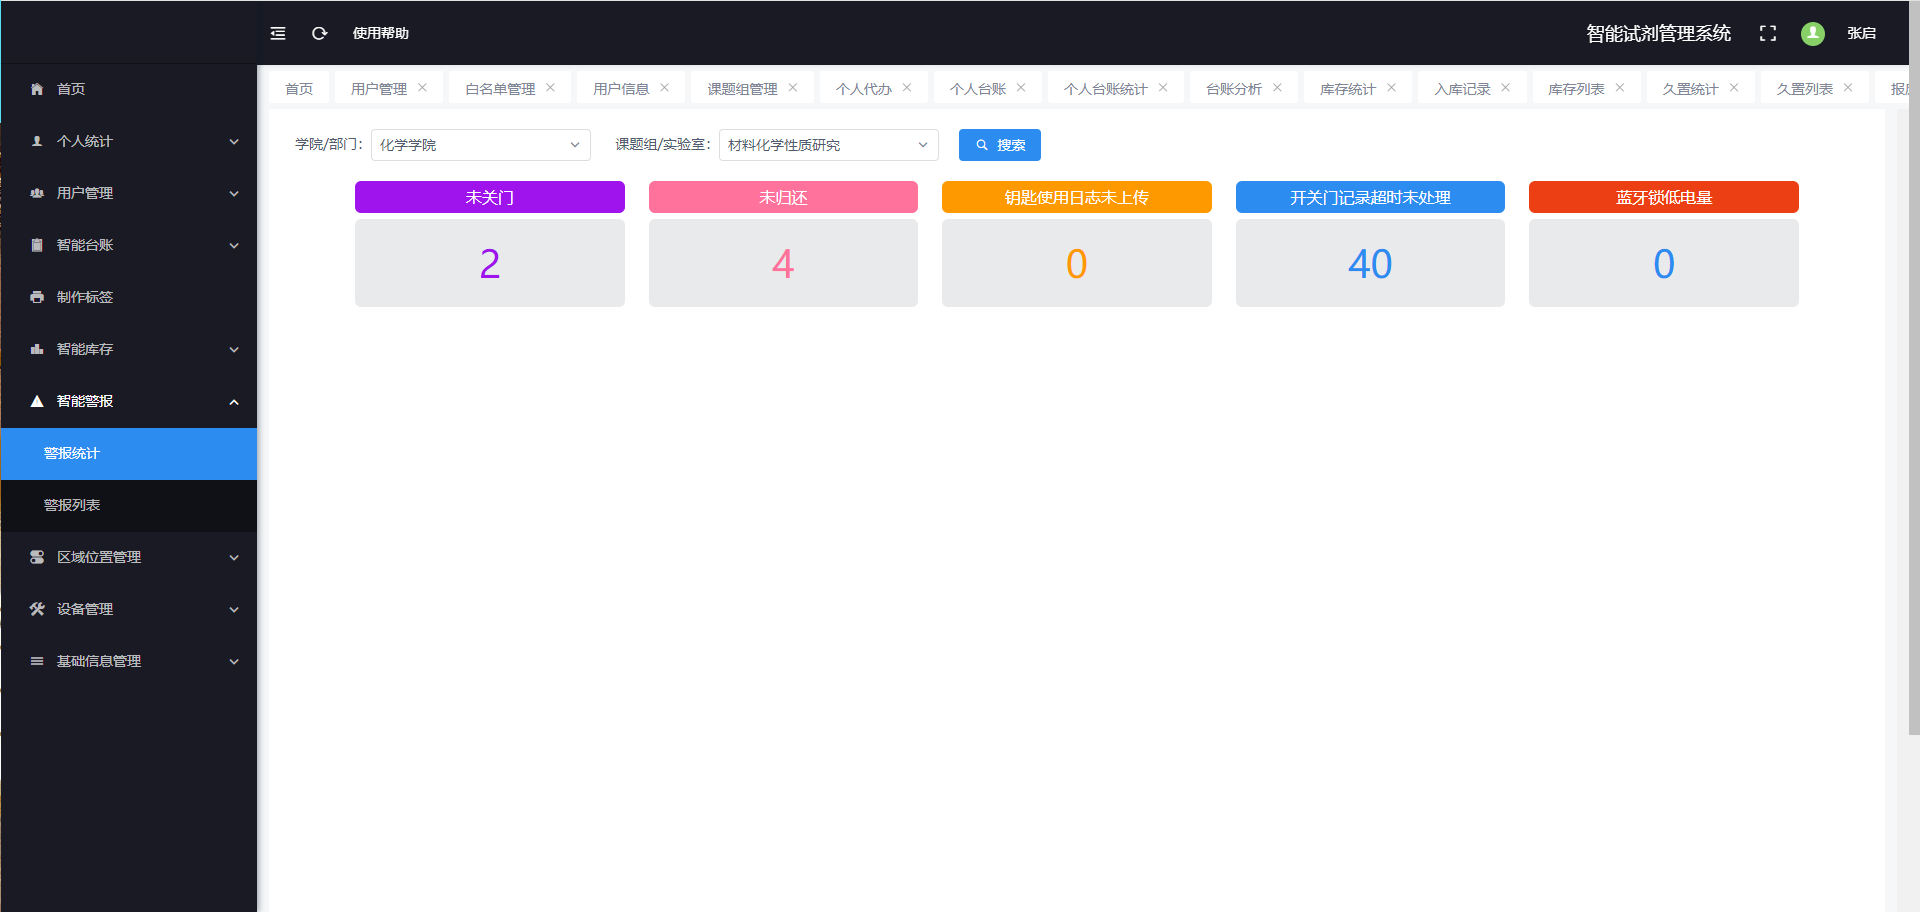This screenshot has height=912, width=1920.
Task: Click the warning triangle icon for 智能警报
Action: 37,401
